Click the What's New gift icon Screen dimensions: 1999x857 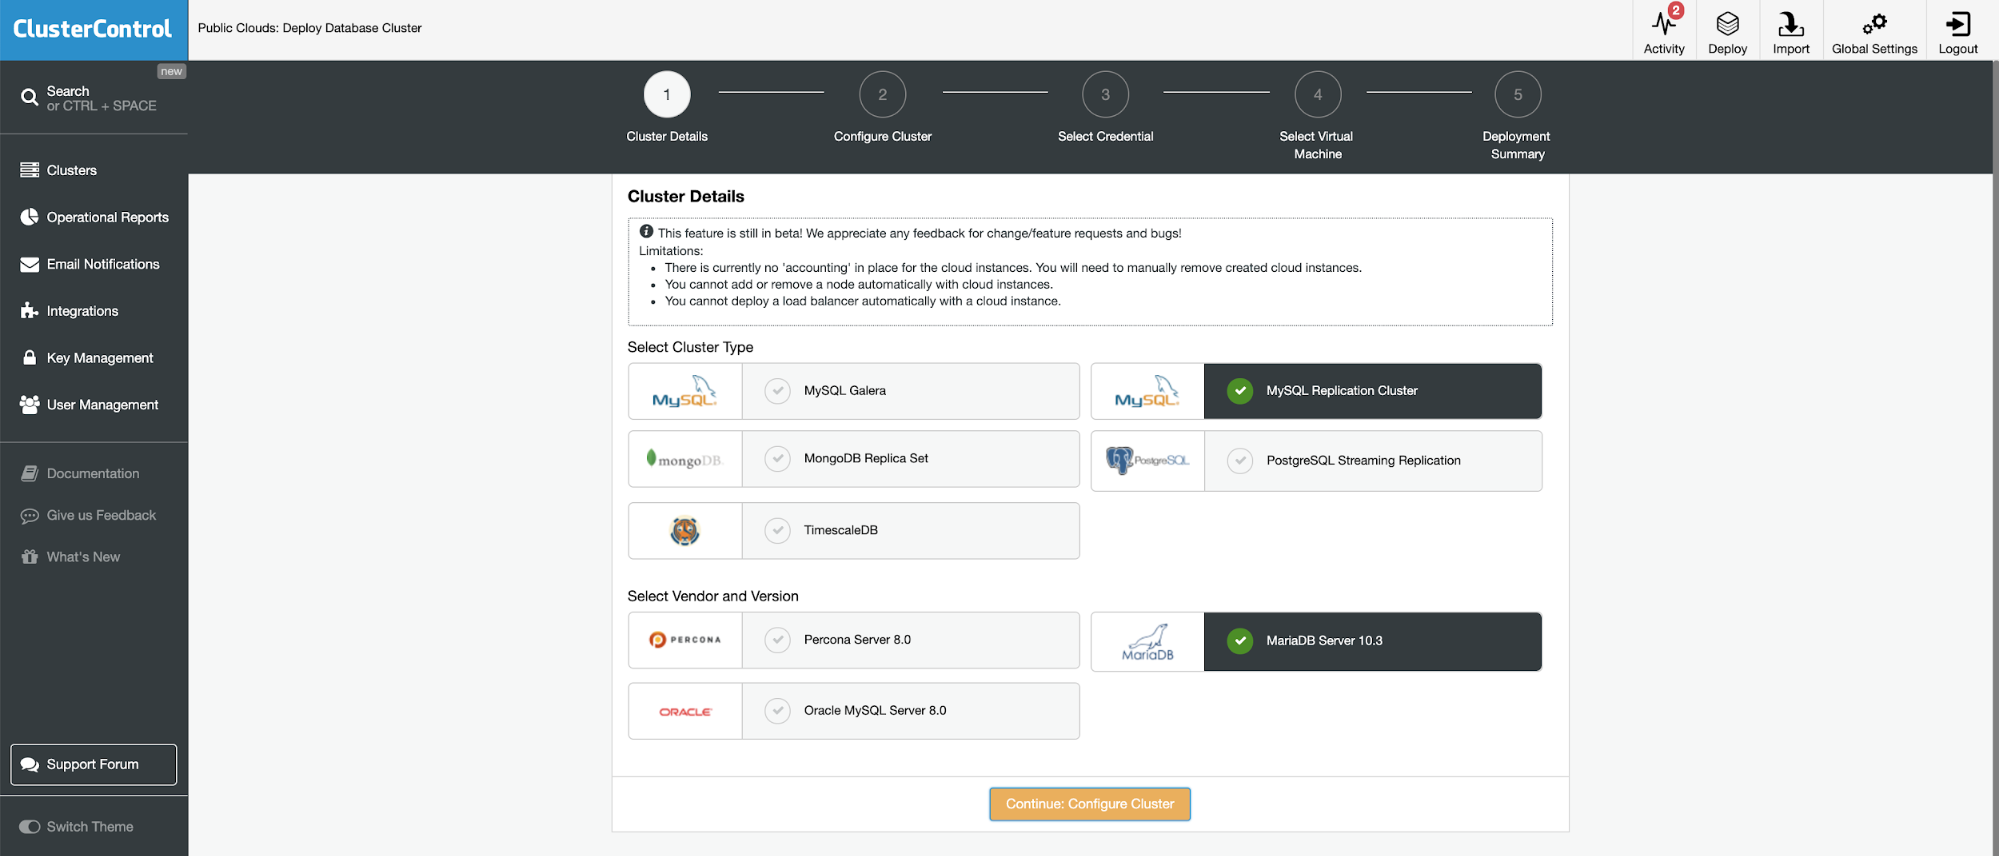pyautogui.click(x=30, y=557)
